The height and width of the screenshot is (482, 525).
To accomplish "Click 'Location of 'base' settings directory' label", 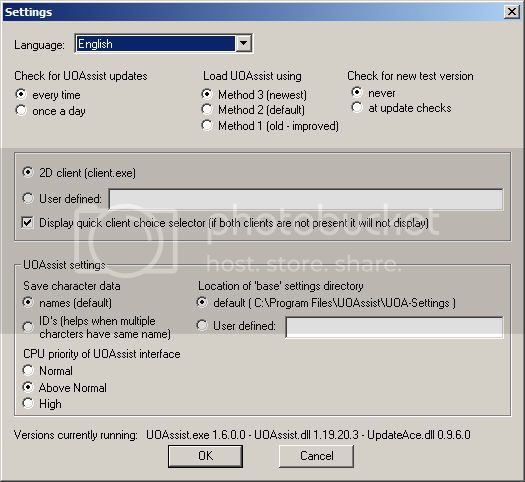I will click(x=281, y=286).
